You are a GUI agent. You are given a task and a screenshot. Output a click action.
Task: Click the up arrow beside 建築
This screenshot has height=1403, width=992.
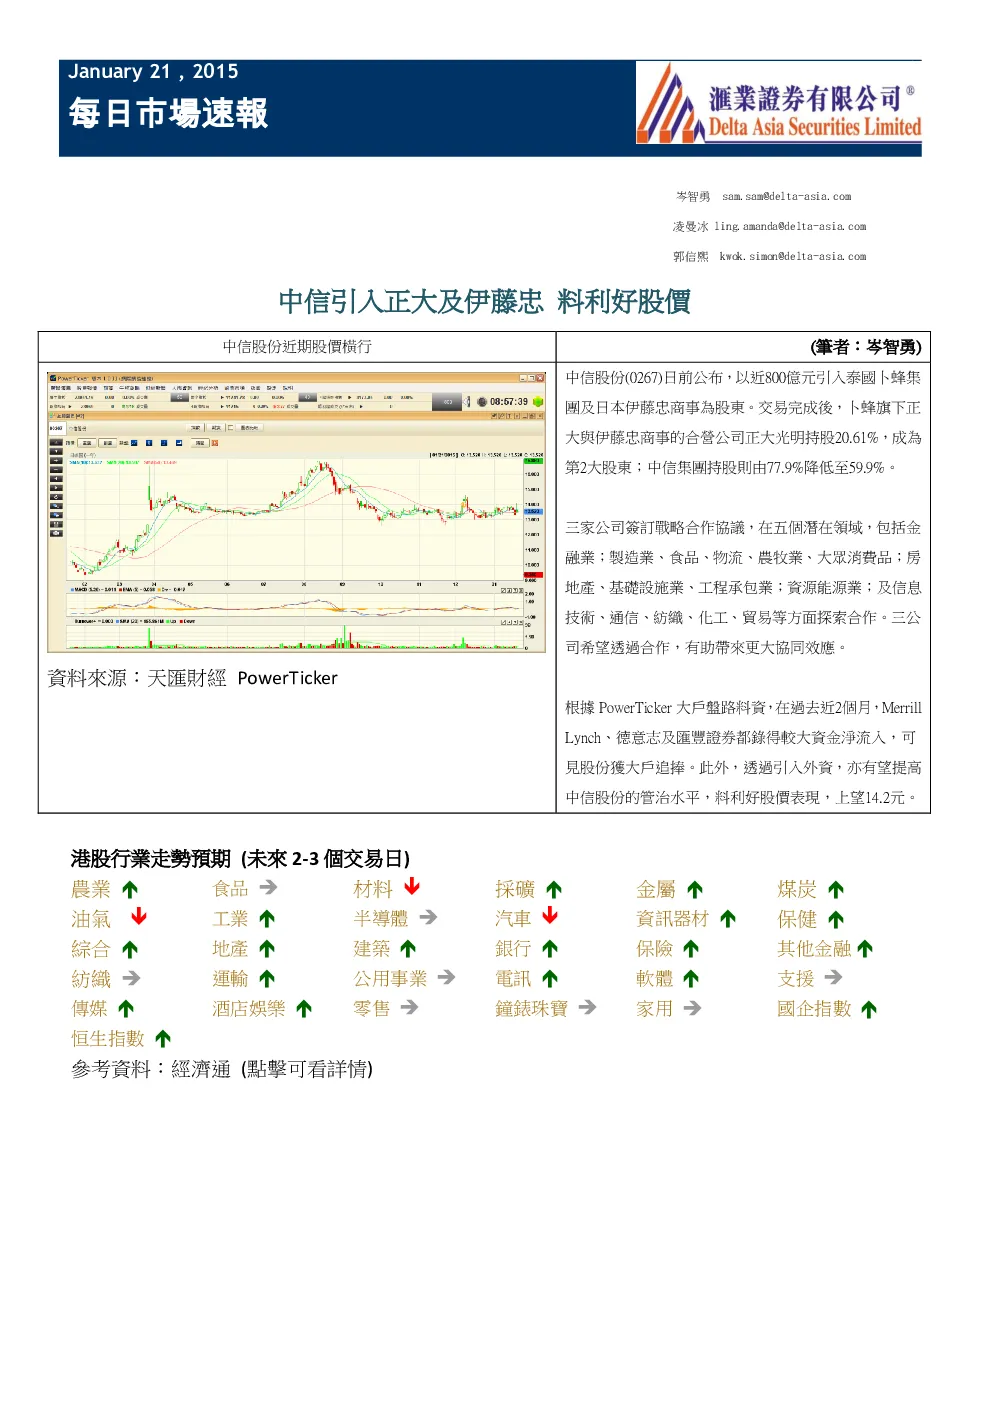(x=408, y=949)
